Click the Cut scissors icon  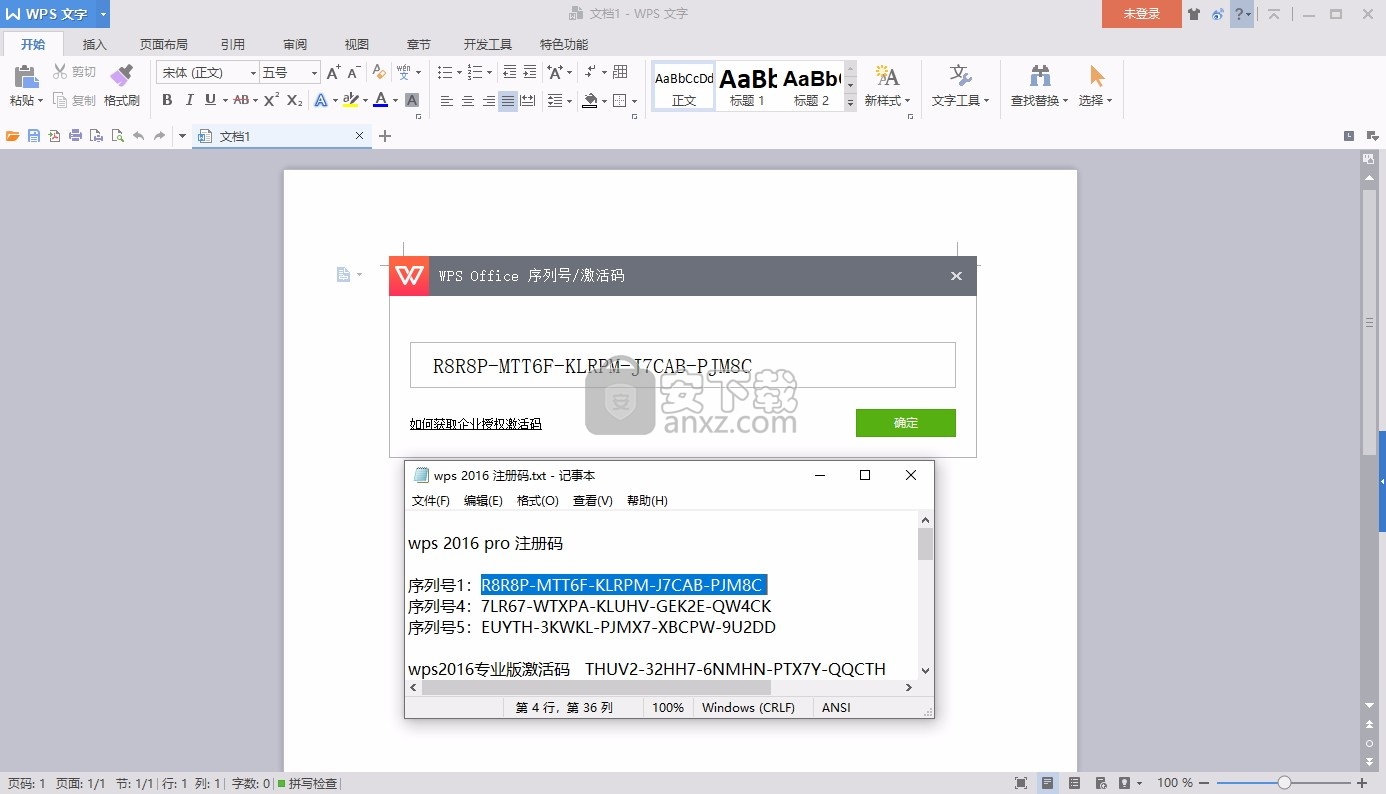tap(60, 72)
